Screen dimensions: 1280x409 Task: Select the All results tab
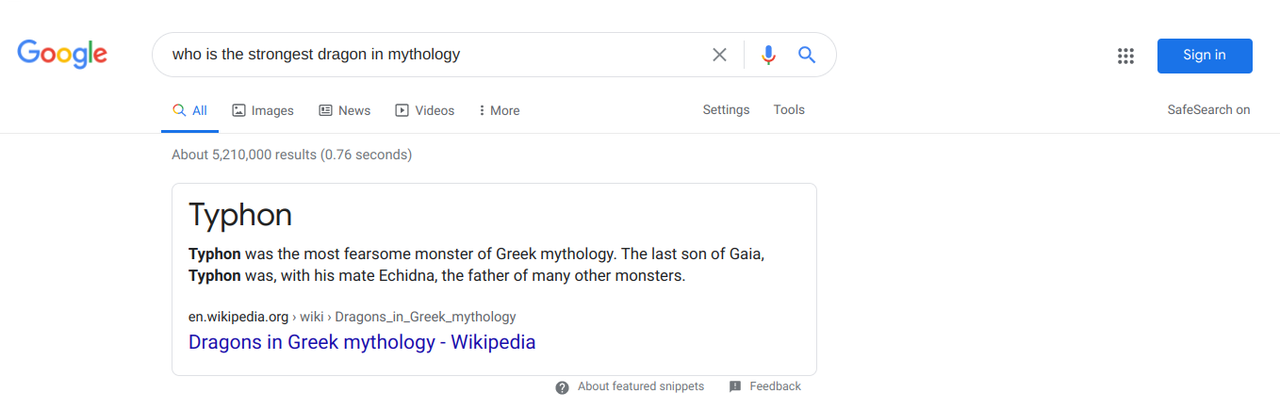point(190,111)
